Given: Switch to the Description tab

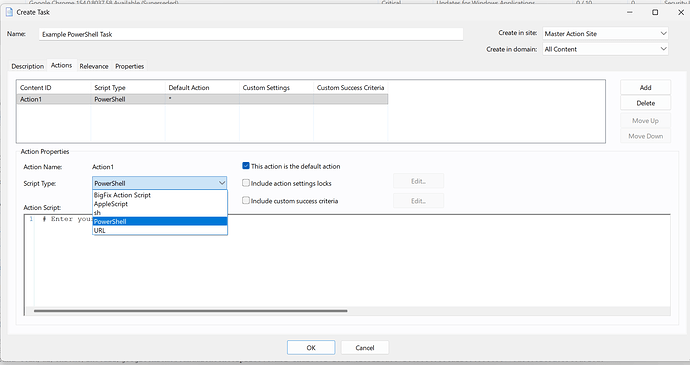Looking at the screenshot, I should [28, 66].
